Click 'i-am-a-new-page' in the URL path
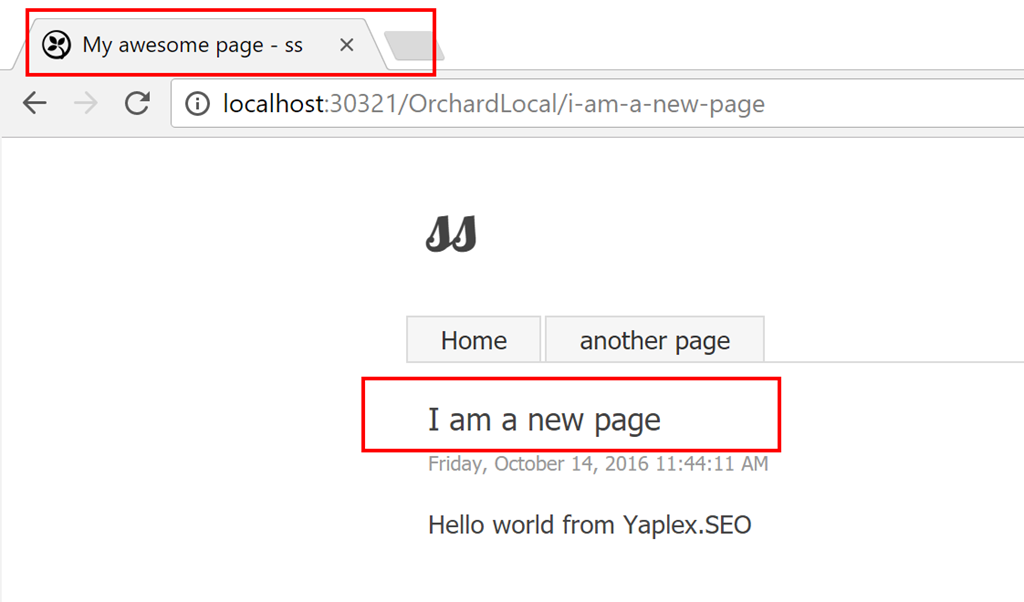Image resolution: width=1024 pixels, height=602 pixels. point(666,104)
